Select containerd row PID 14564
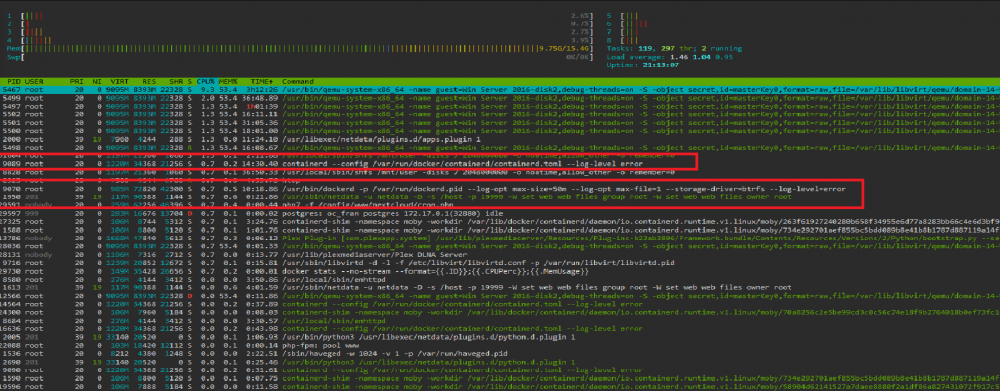 (x=500, y=304)
